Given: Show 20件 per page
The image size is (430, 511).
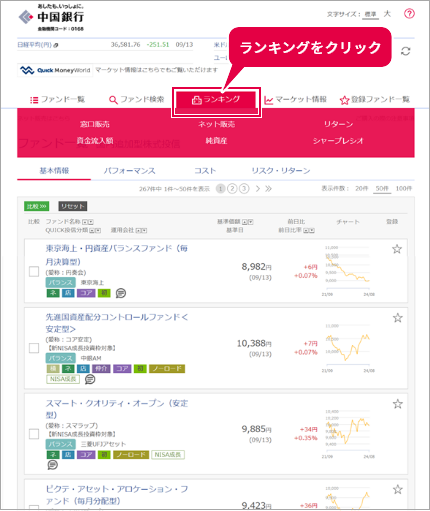Looking at the screenshot, I should (361, 189).
